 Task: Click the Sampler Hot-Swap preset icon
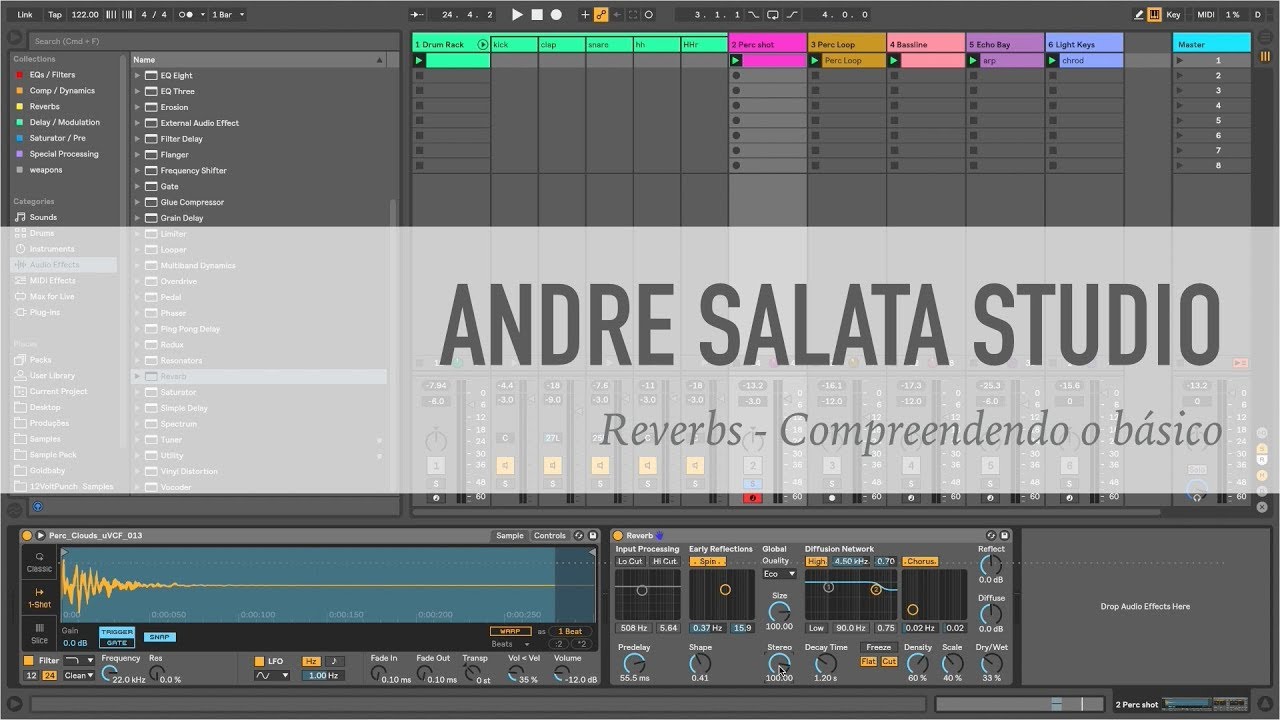coord(579,536)
